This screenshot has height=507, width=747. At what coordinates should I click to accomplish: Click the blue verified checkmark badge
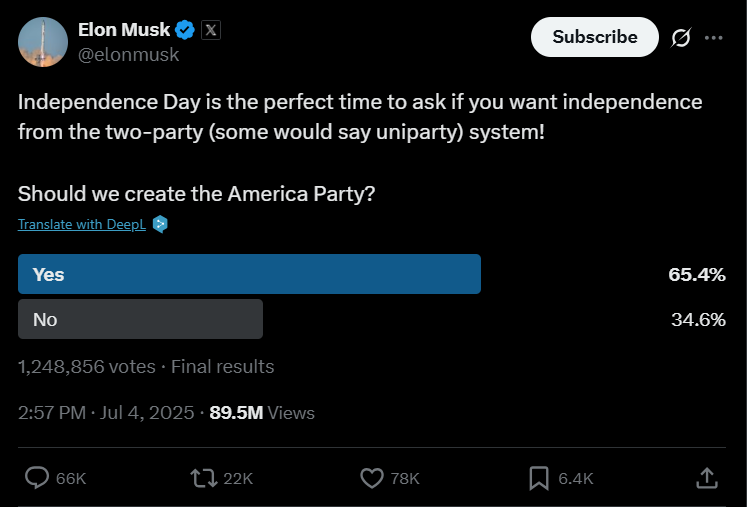[185, 30]
